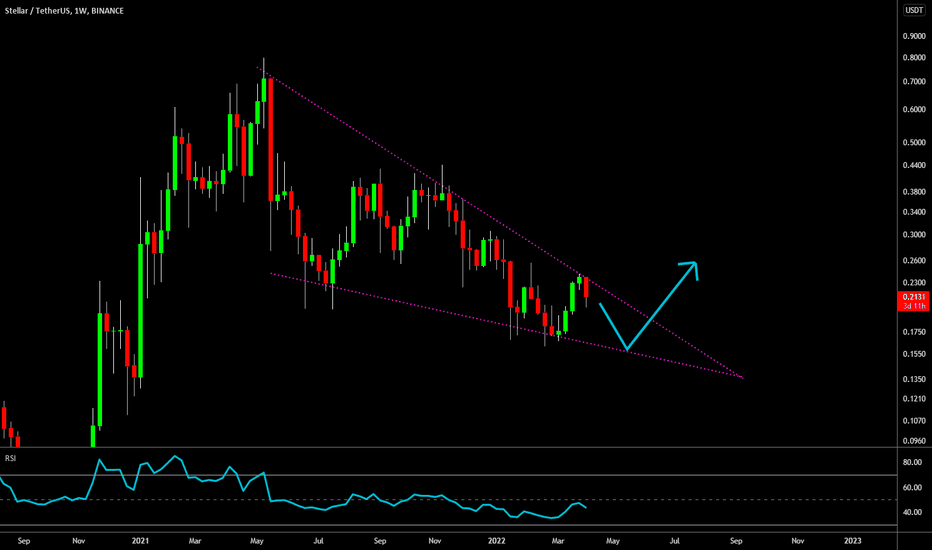Click the 0.7000 price axis label
Screen dimensions: 932x550
[914, 81]
